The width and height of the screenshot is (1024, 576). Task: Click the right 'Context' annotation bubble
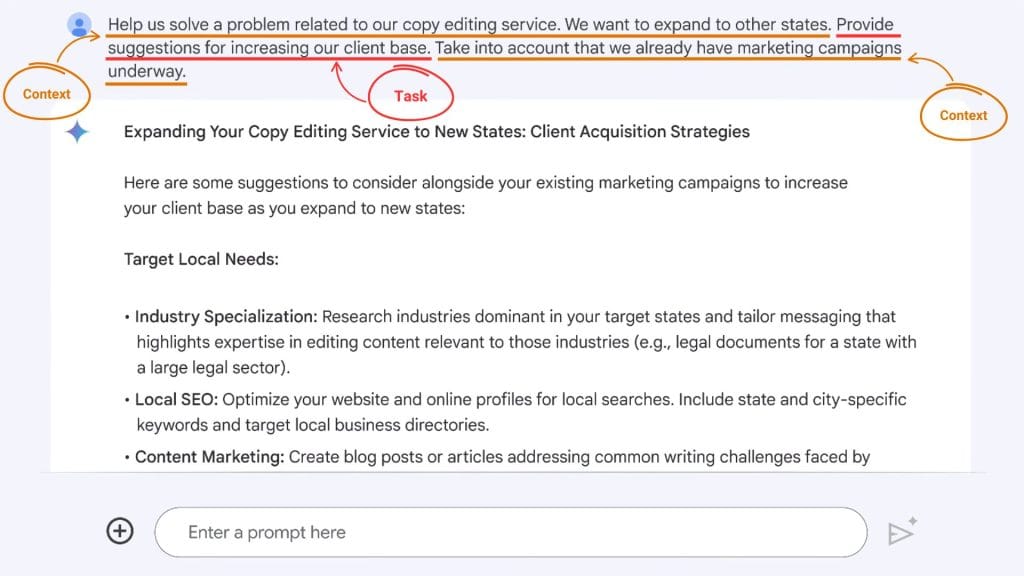click(963, 115)
